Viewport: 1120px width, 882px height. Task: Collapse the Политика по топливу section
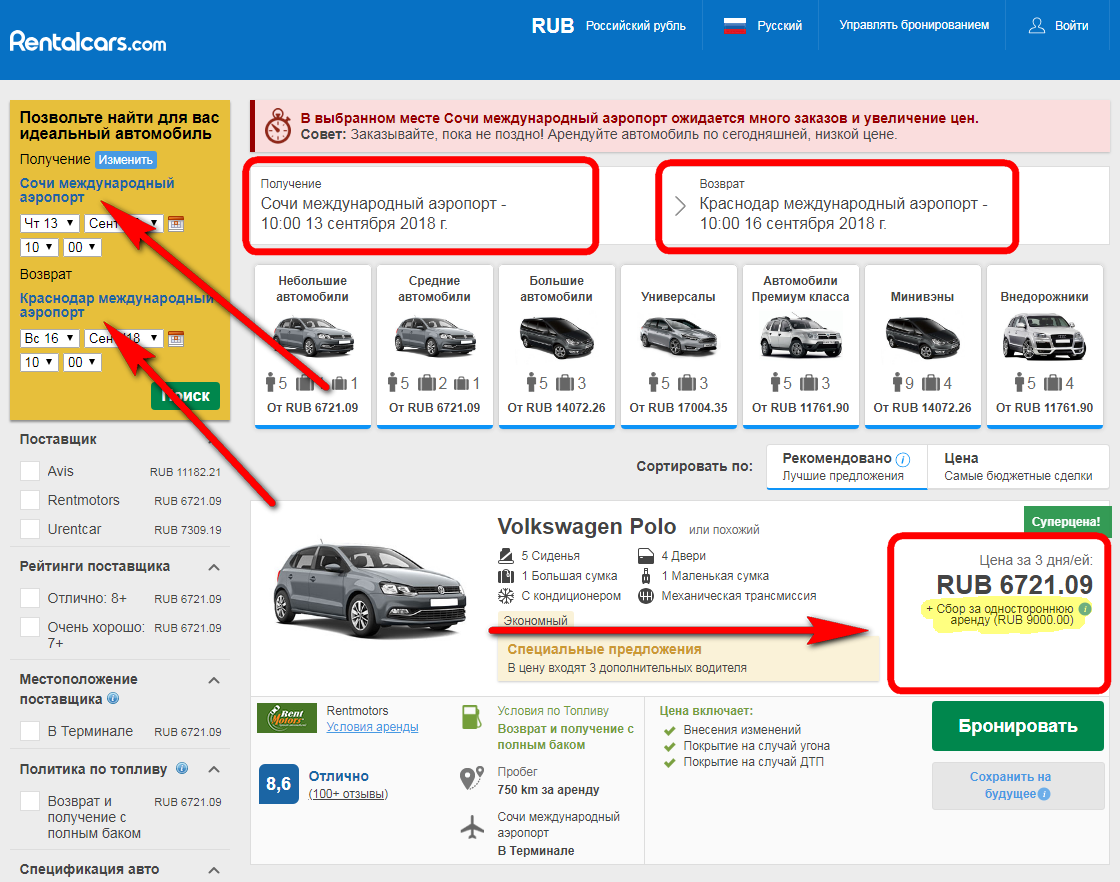click(214, 770)
